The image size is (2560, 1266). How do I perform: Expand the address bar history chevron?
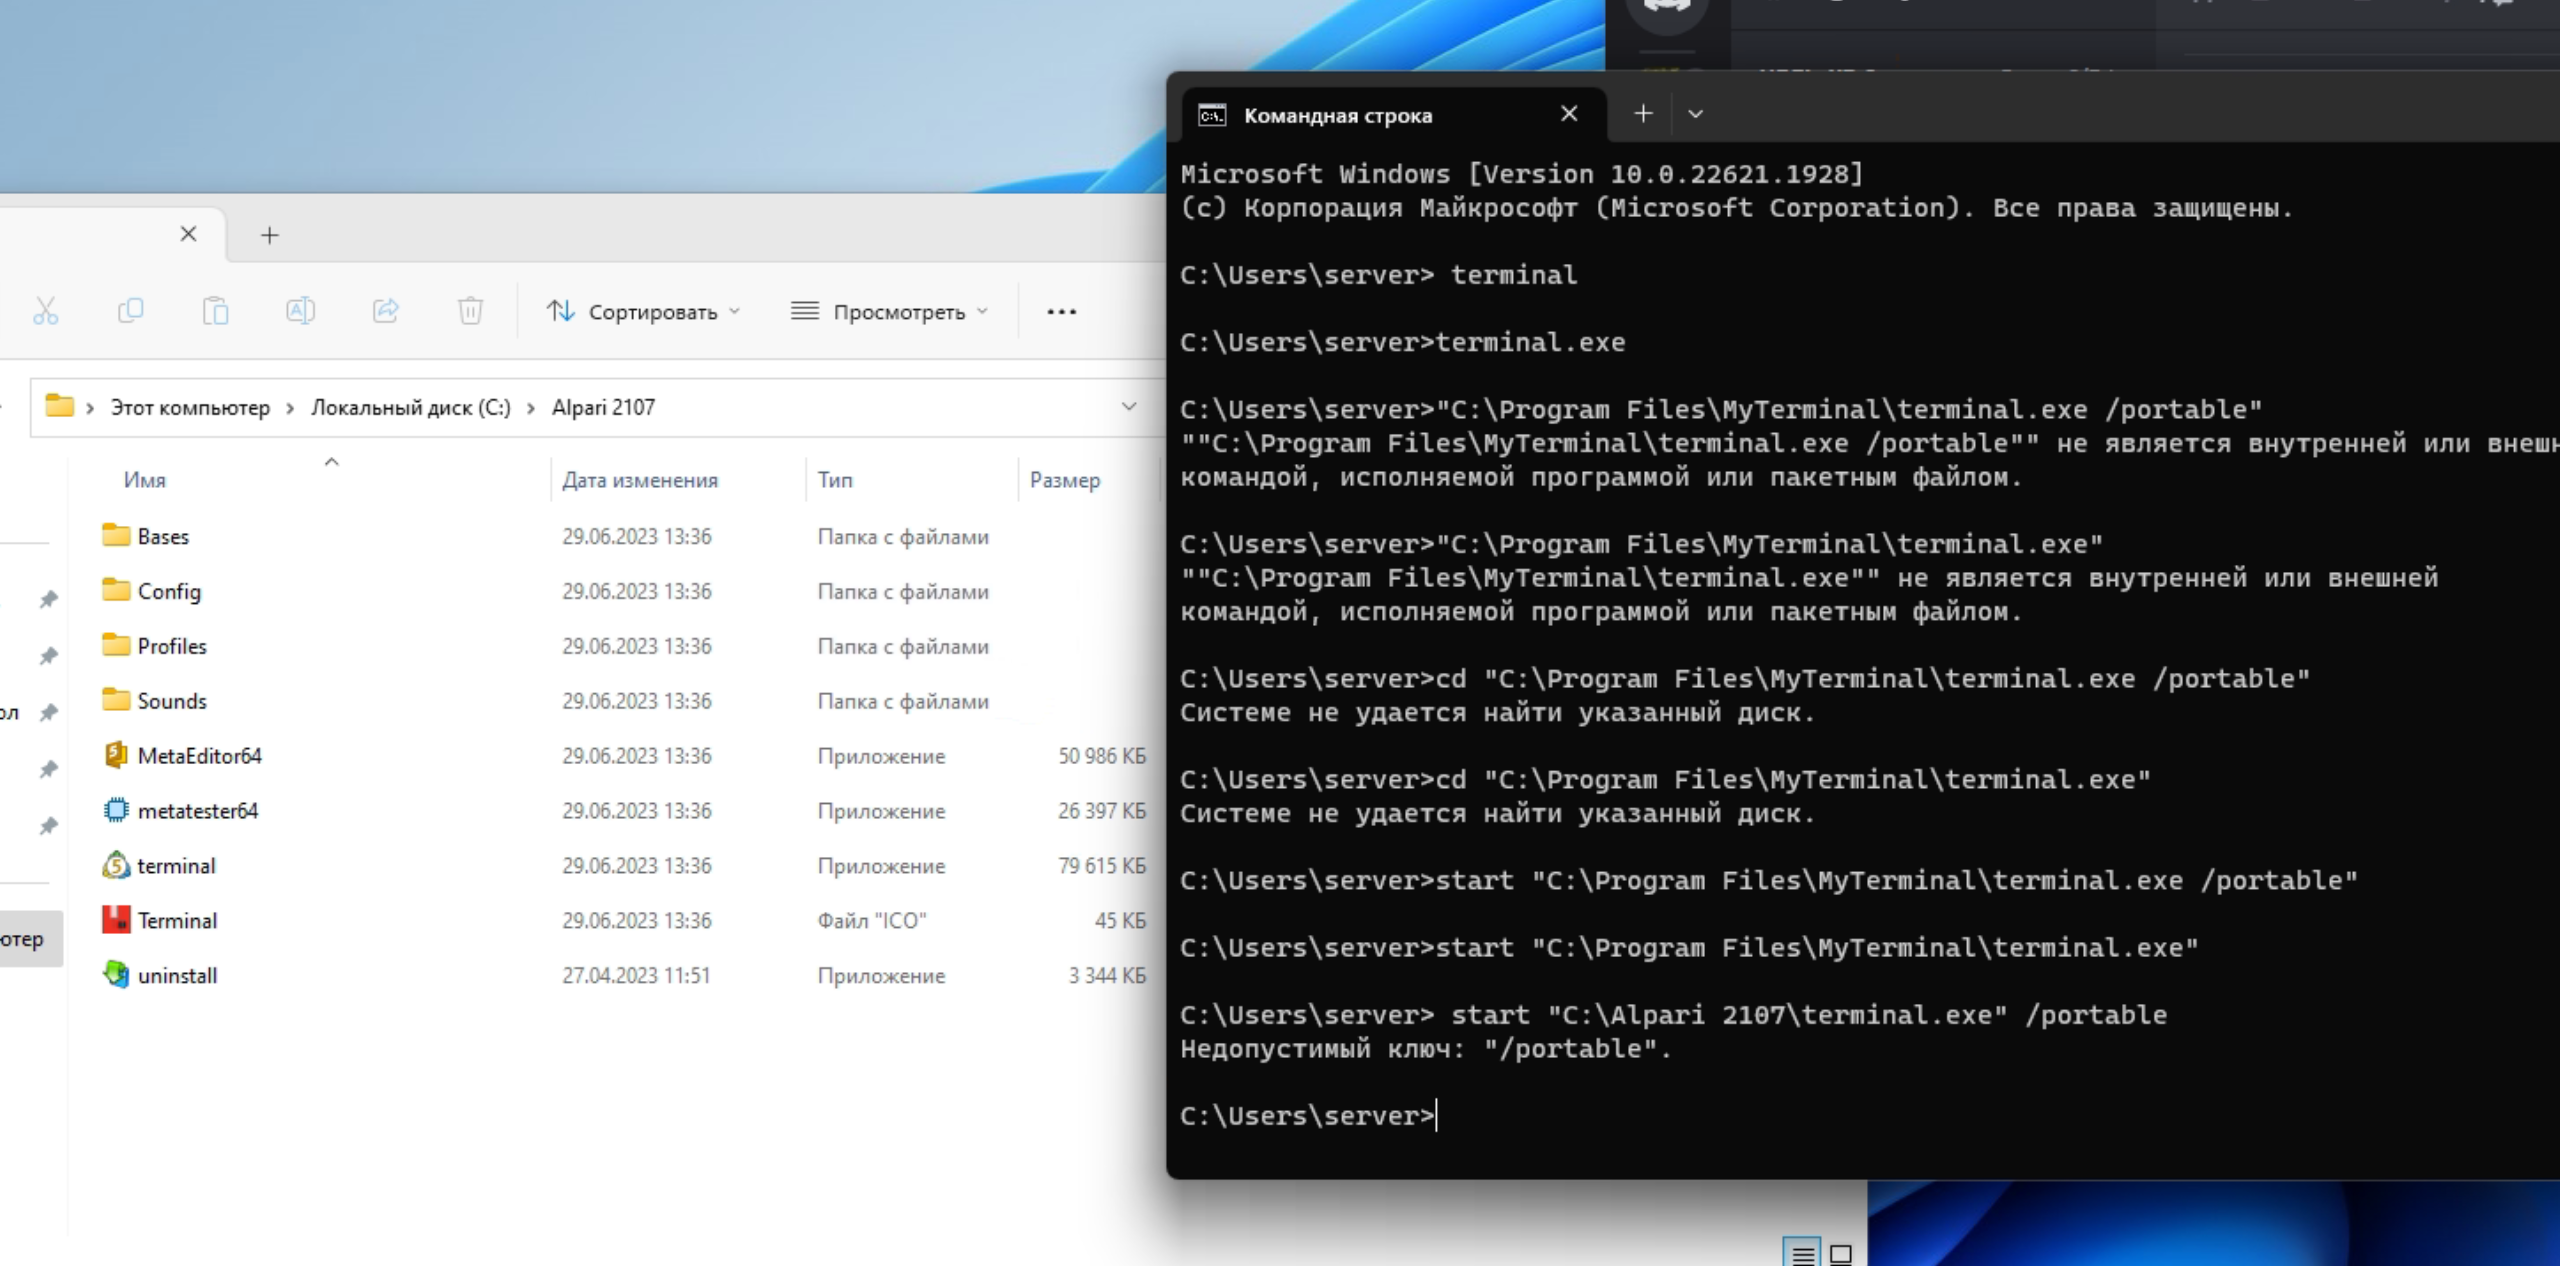point(1128,407)
